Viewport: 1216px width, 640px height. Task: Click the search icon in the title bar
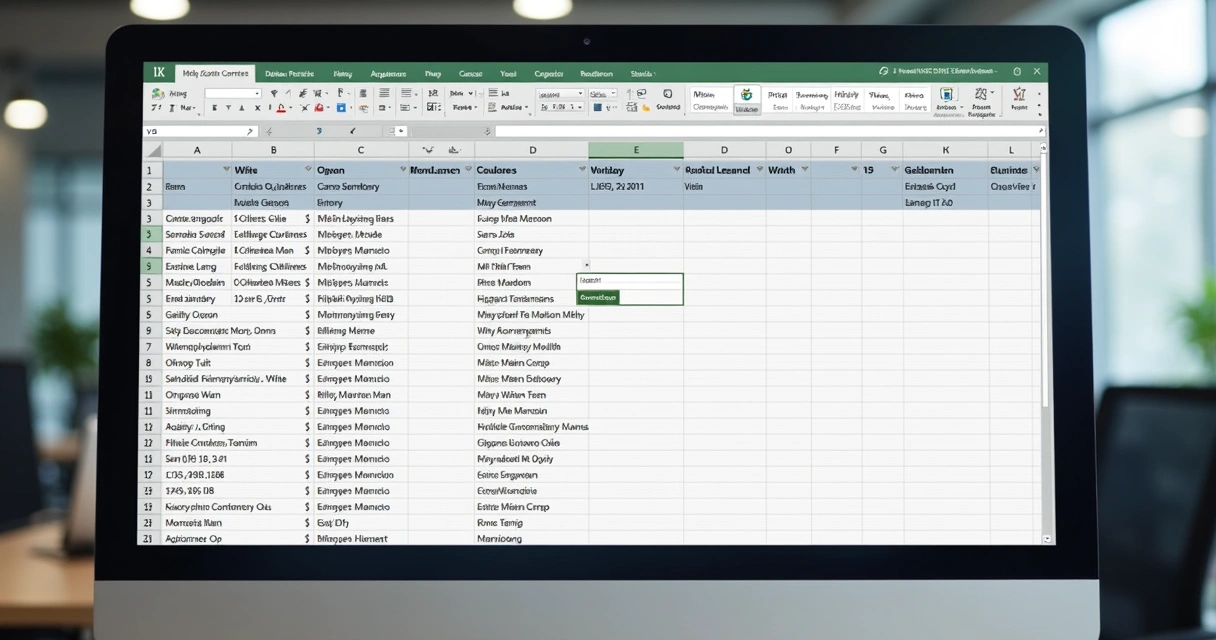click(x=883, y=71)
